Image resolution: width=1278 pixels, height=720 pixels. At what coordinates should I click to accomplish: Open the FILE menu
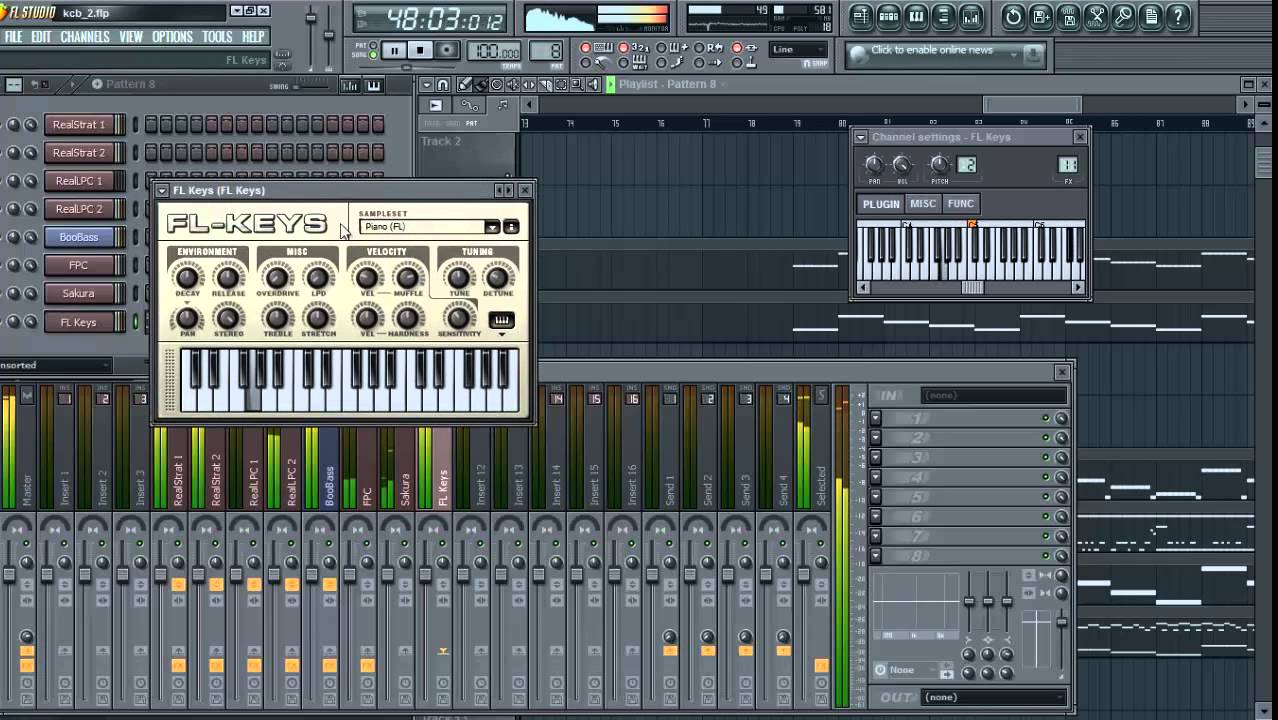click(13, 37)
